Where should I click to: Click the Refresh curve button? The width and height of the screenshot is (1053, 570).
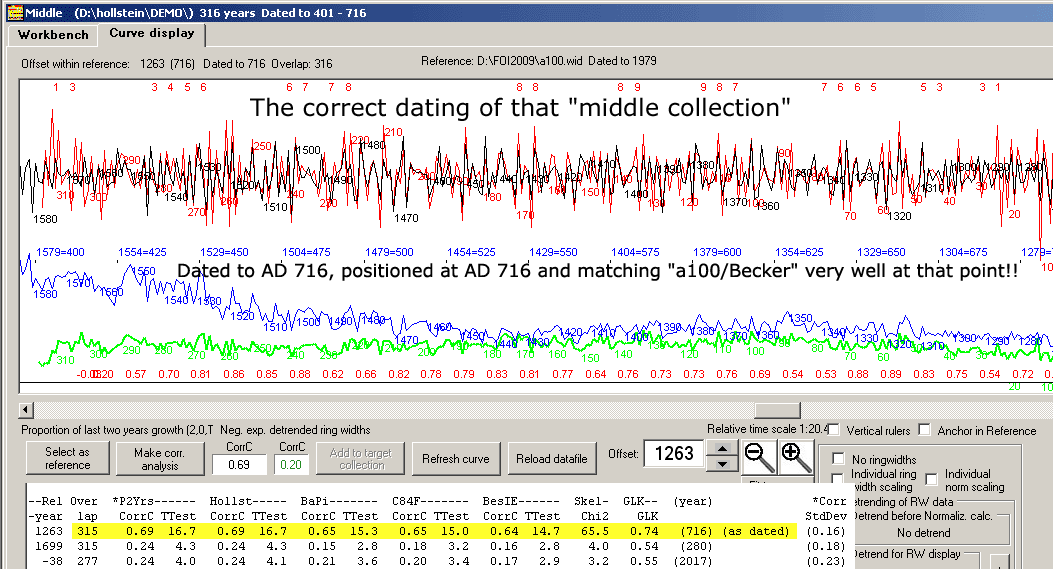point(456,459)
